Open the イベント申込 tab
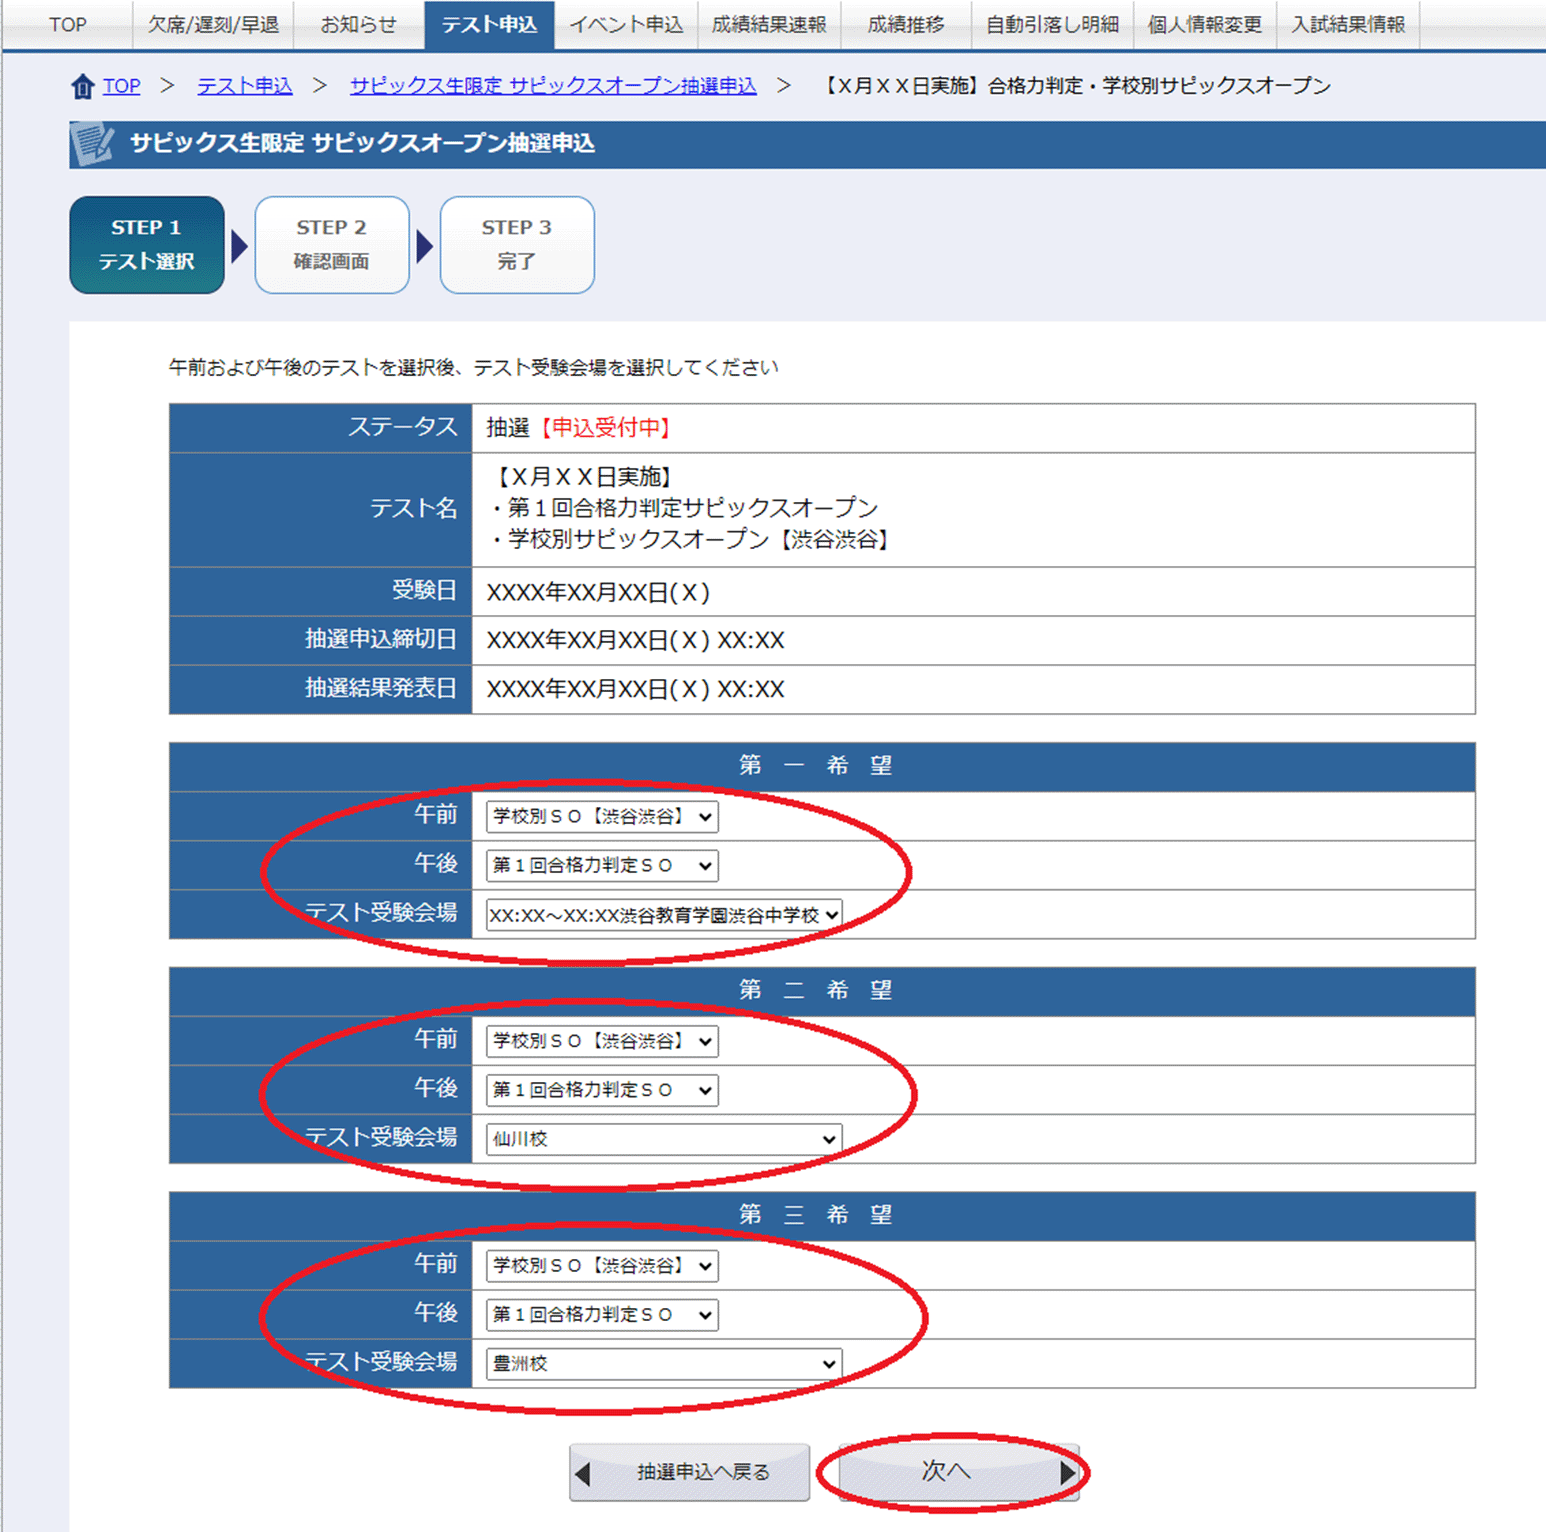This screenshot has width=1546, height=1532. point(626,25)
